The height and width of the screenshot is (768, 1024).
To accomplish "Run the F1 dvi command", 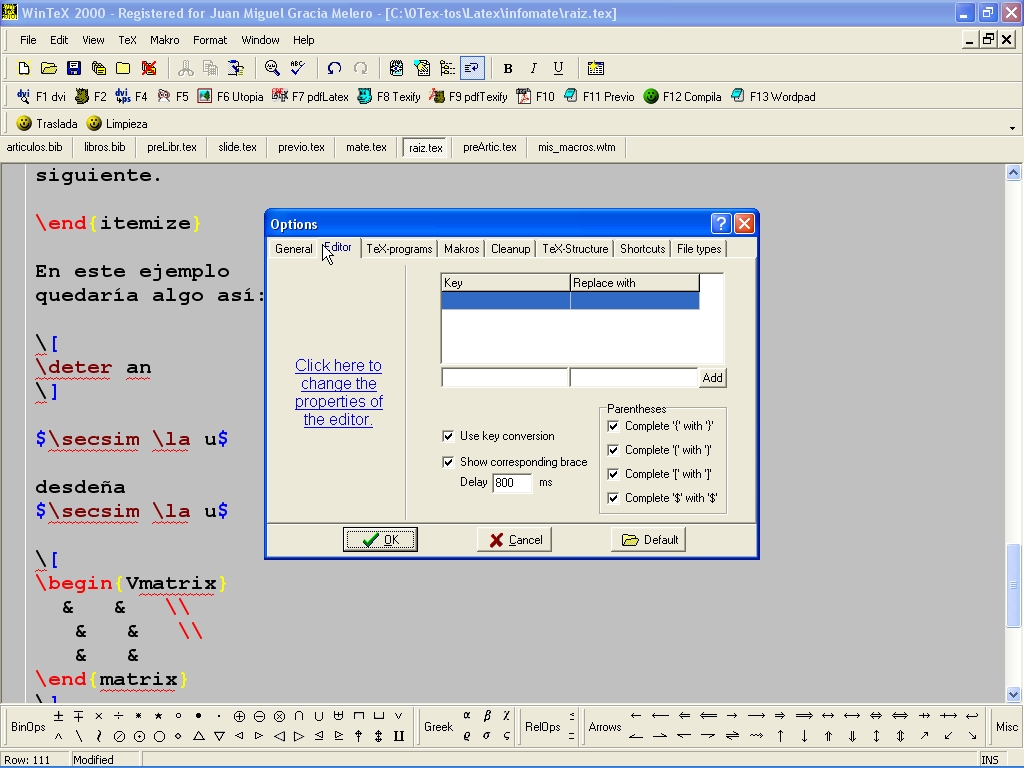I will [x=41, y=97].
